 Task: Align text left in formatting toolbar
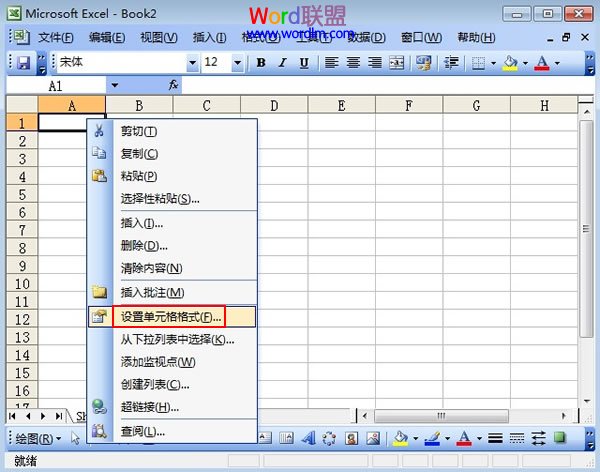point(332,62)
